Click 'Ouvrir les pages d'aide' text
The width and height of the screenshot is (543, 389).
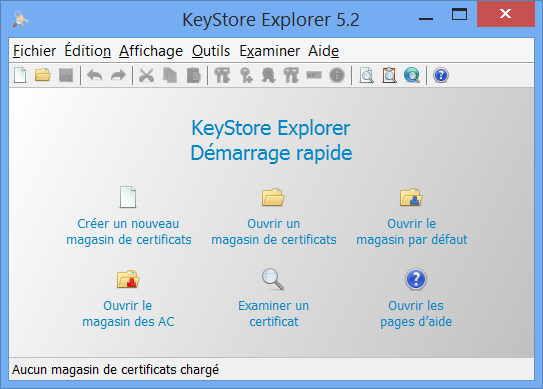(x=416, y=313)
